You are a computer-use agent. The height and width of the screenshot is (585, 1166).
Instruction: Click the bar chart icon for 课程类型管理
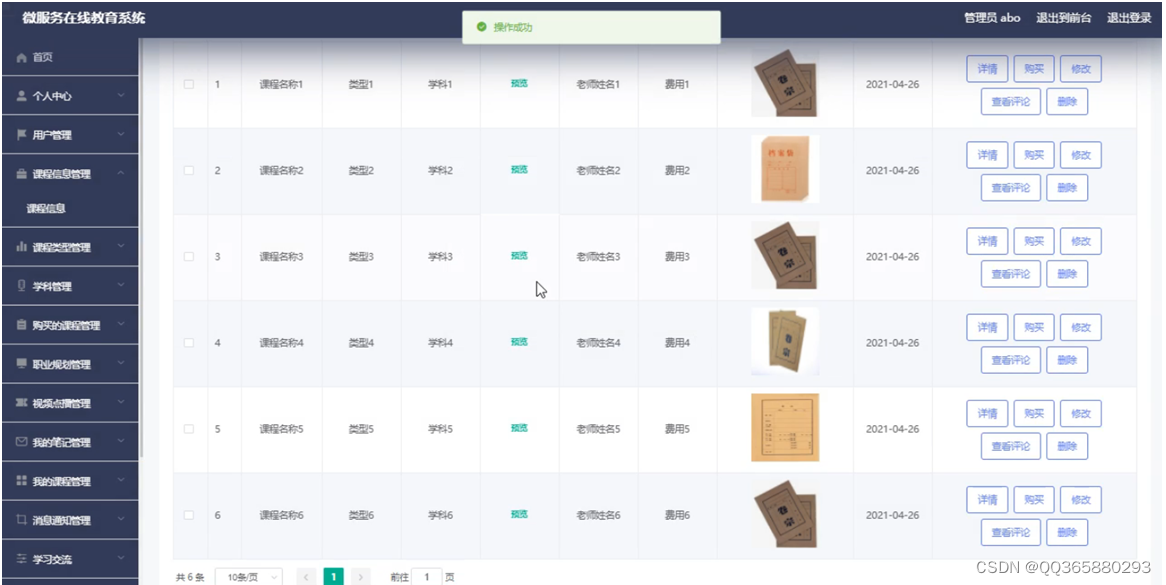click(x=20, y=248)
